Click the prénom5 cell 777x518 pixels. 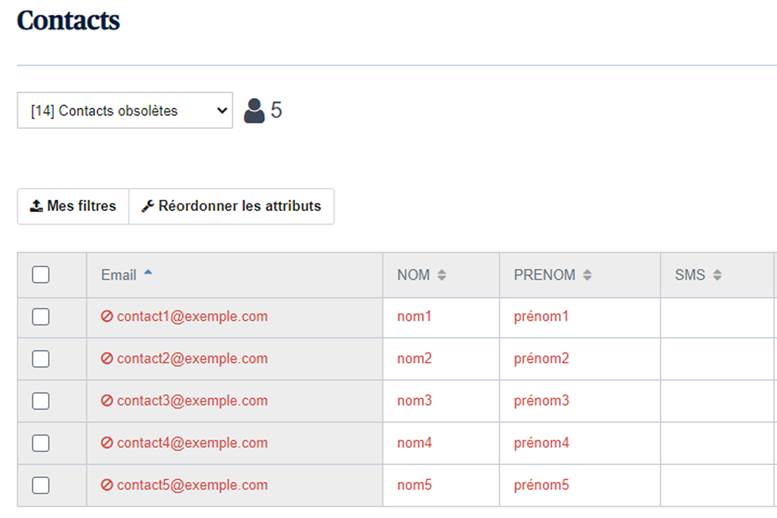pyautogui.click(x=541, y=485)
